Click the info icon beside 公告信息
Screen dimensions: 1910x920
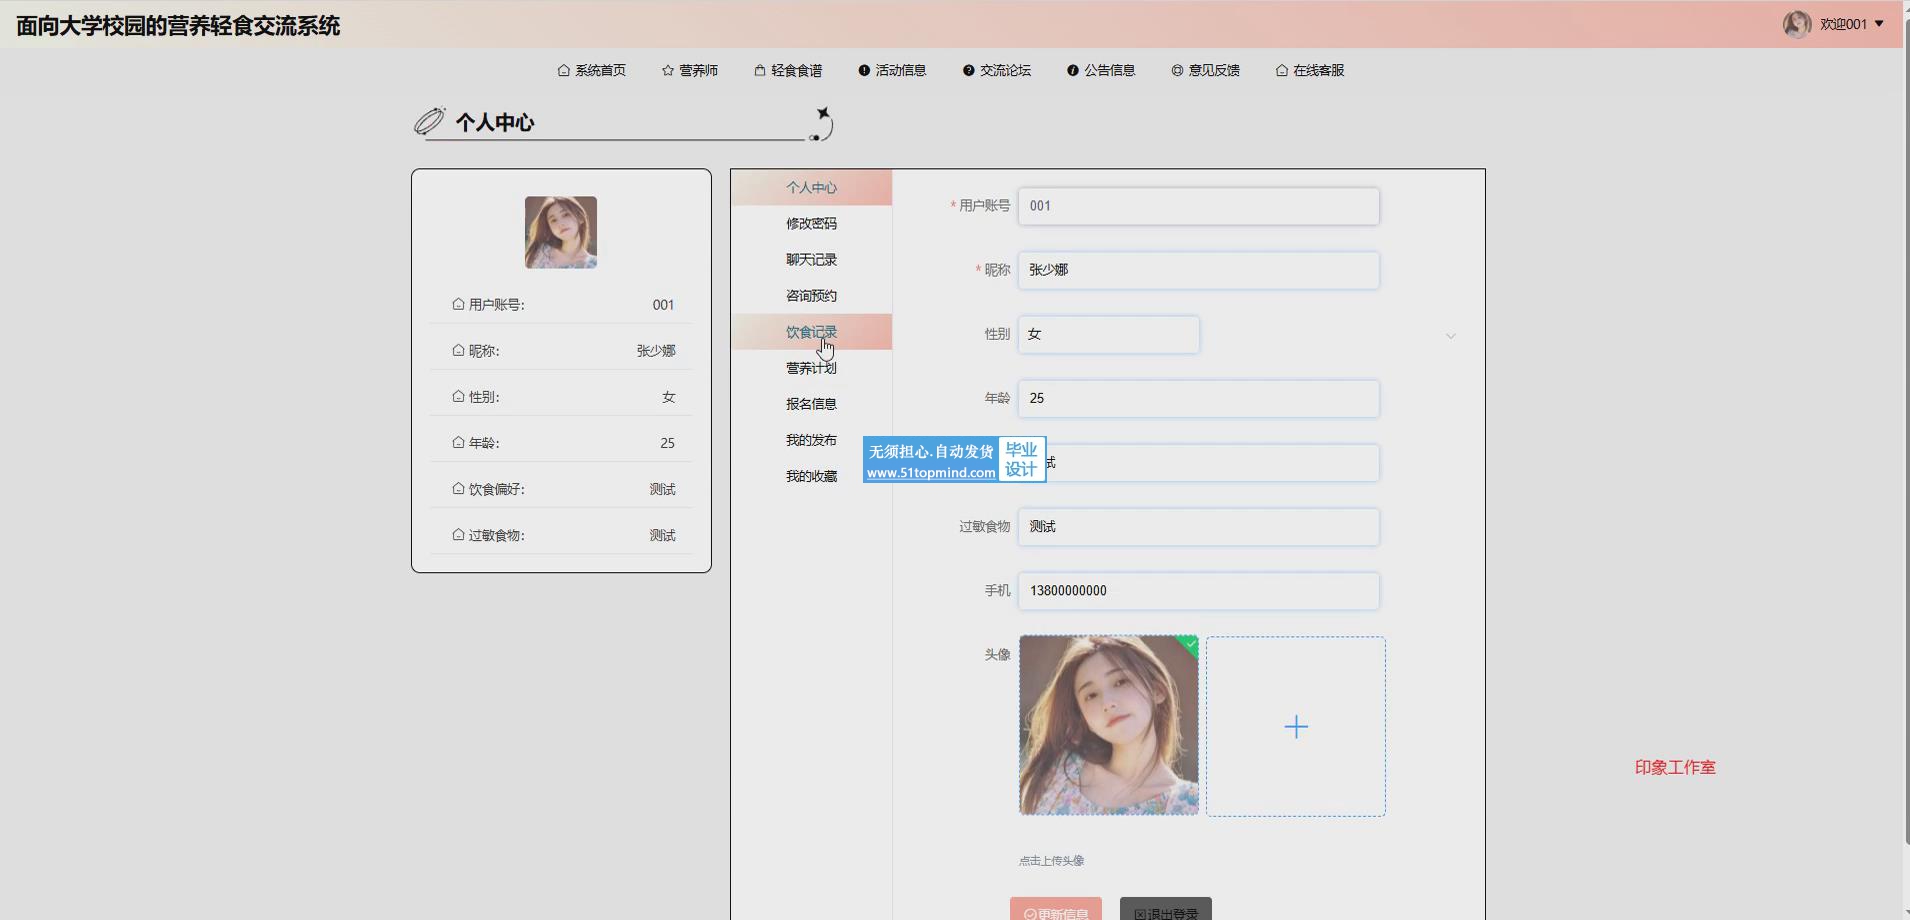tap(1072, 71)
